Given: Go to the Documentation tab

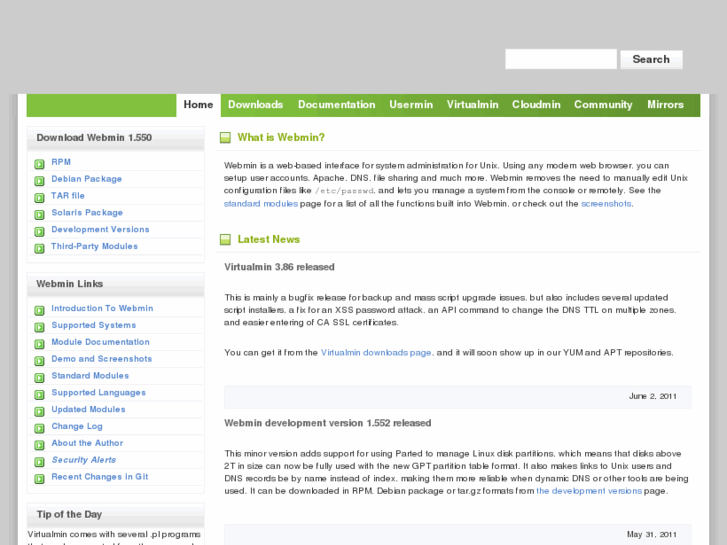Looking at the screenshot, I should 337,105.
